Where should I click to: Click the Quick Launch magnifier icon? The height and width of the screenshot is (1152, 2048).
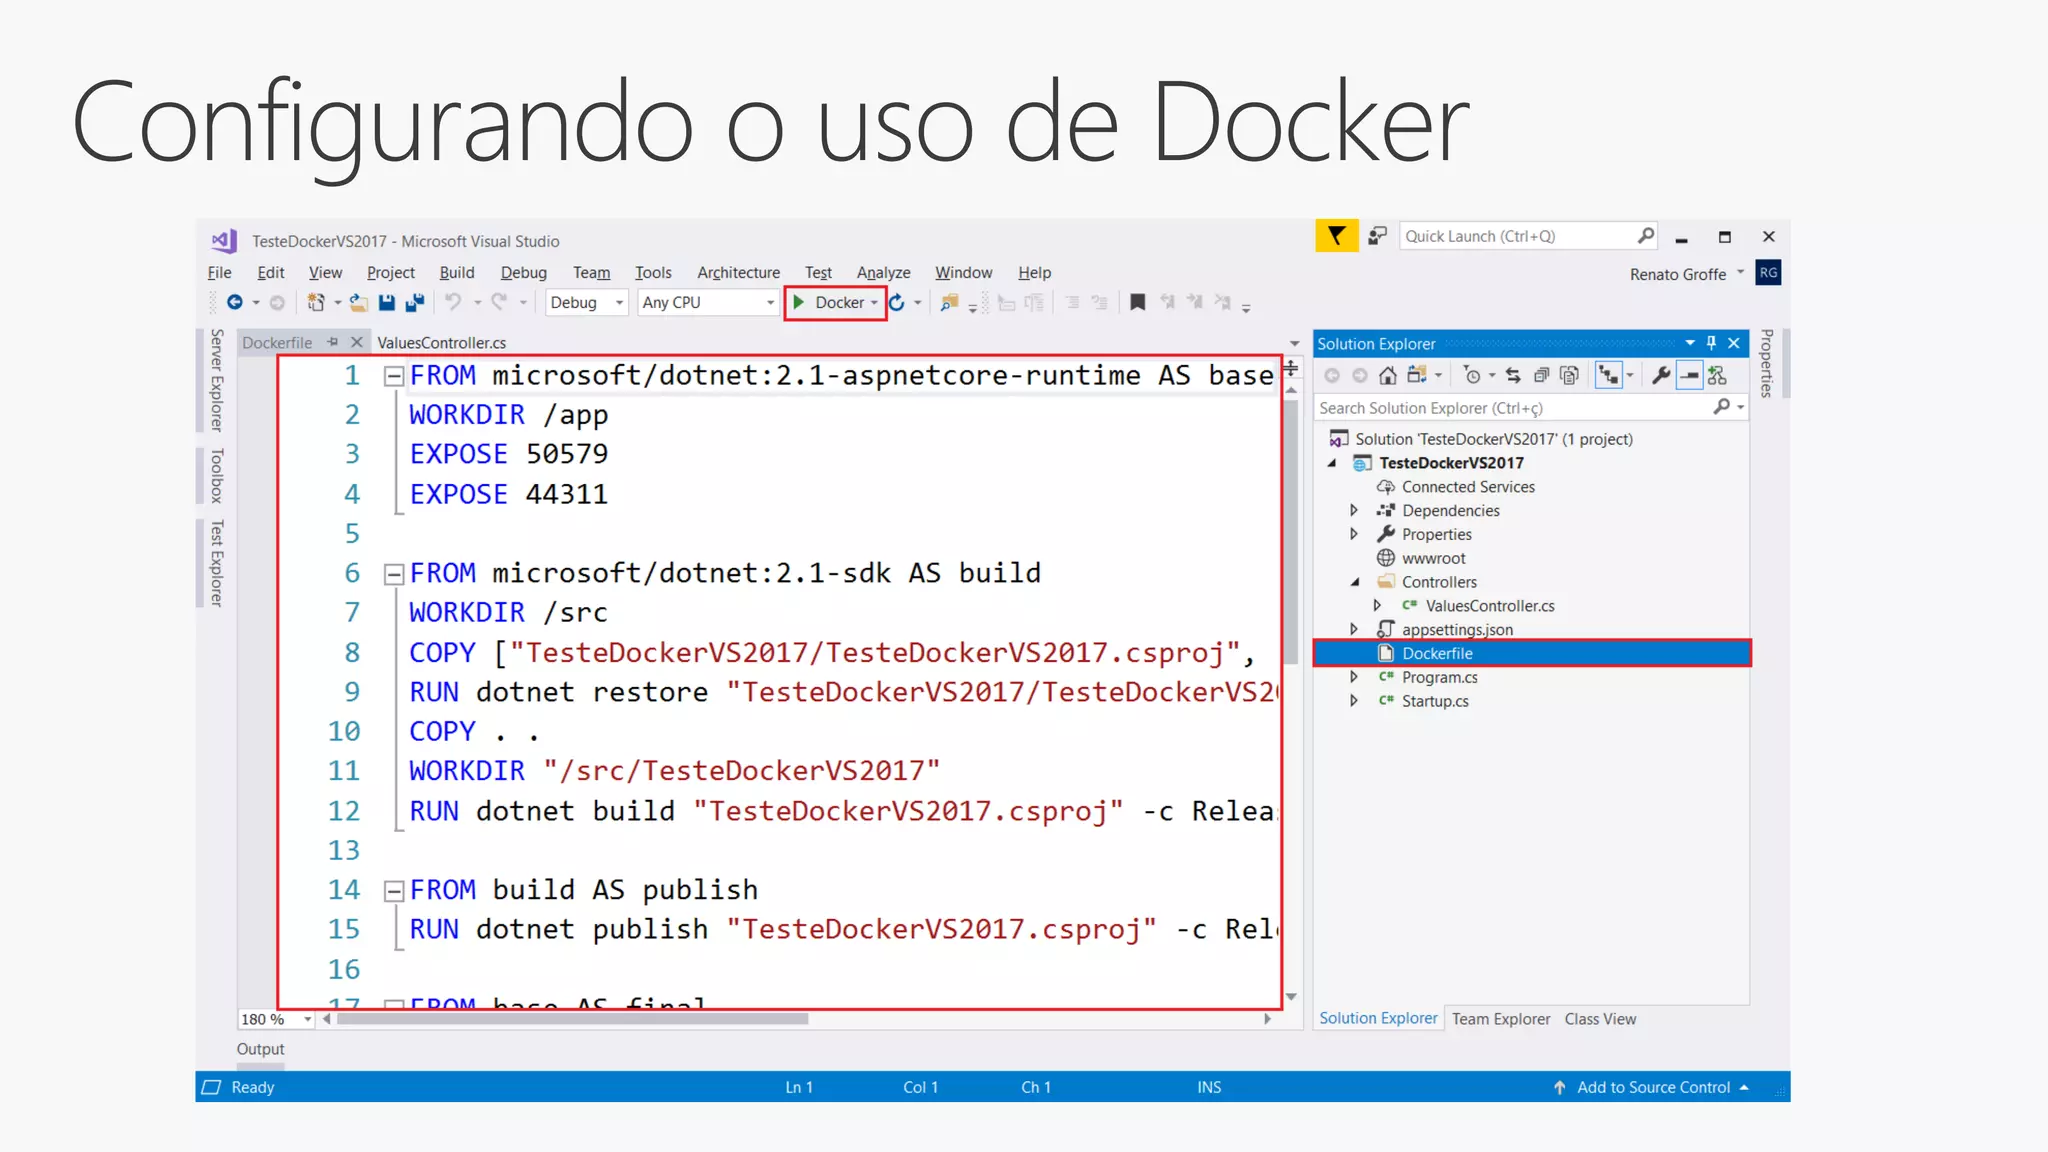[1645, 236]
